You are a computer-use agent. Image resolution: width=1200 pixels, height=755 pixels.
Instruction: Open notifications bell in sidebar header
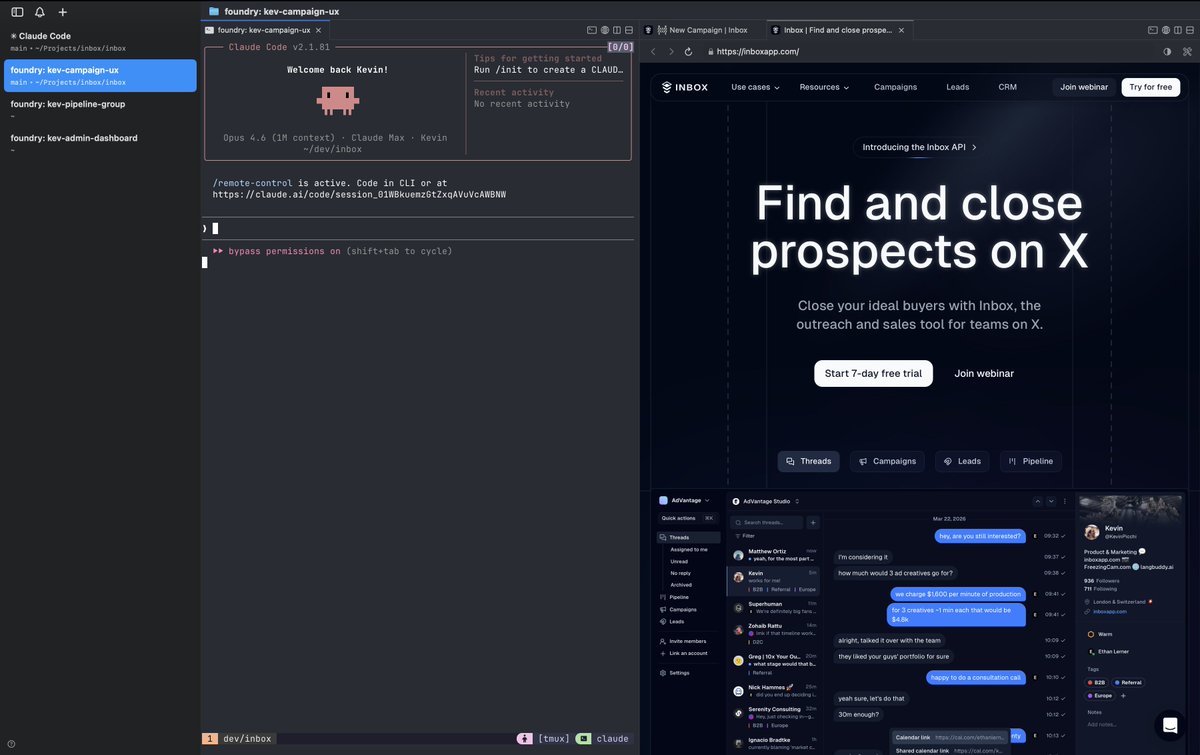pyautogui.click(x=40, y=12)
